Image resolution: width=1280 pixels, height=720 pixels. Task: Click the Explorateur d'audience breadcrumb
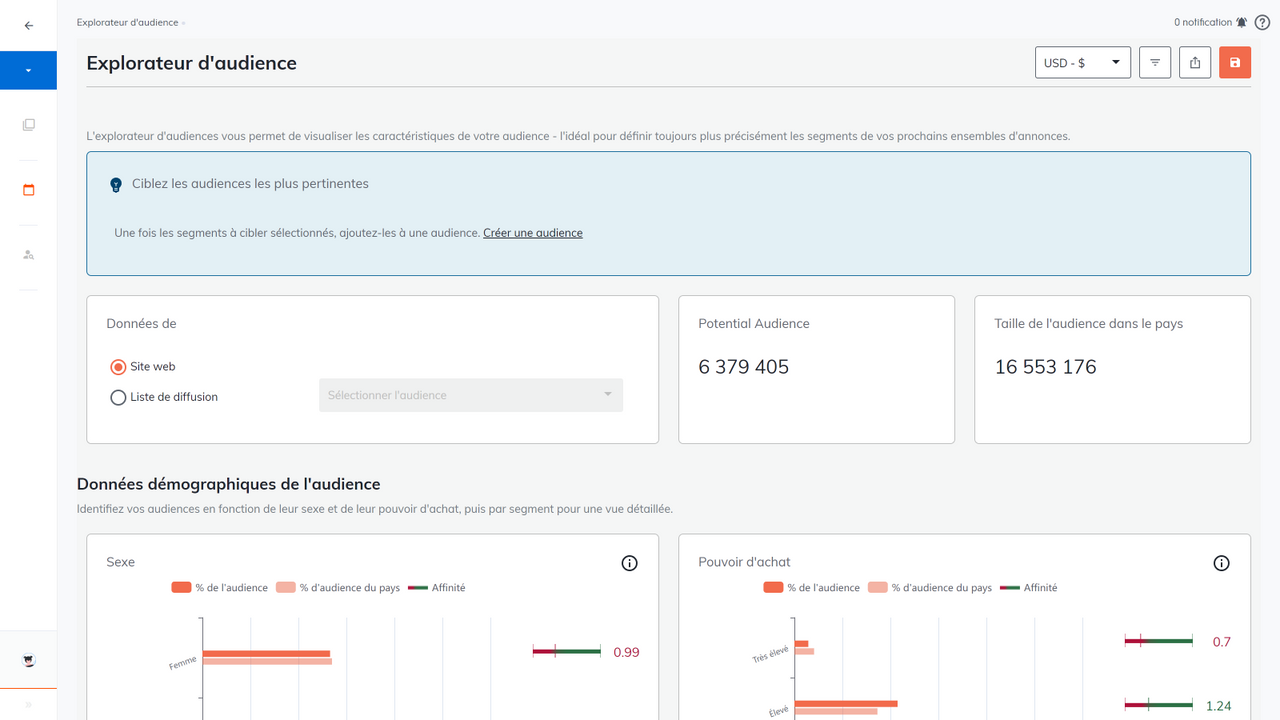(128, 22)
